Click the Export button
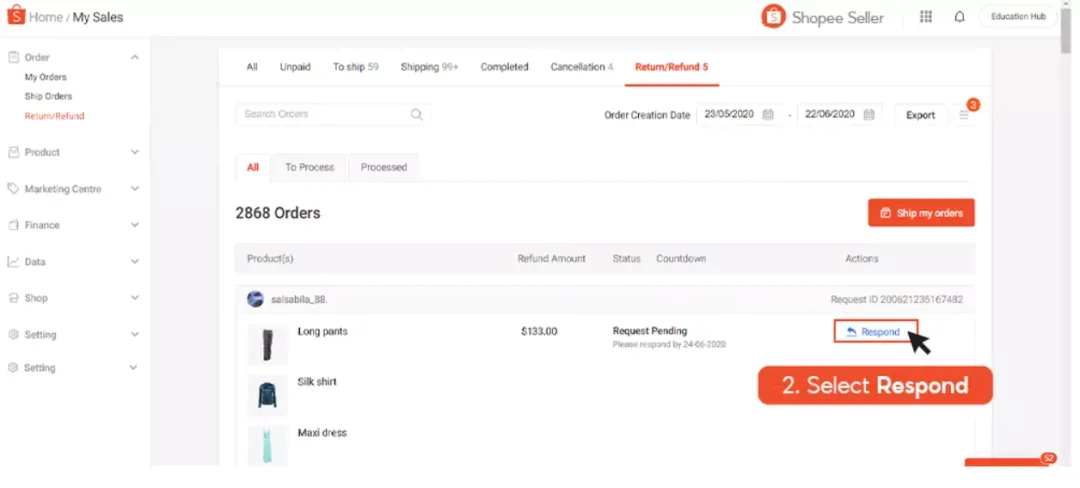Image resolution: width=1080 pixels, height=488 pixels. coord(920,115)
